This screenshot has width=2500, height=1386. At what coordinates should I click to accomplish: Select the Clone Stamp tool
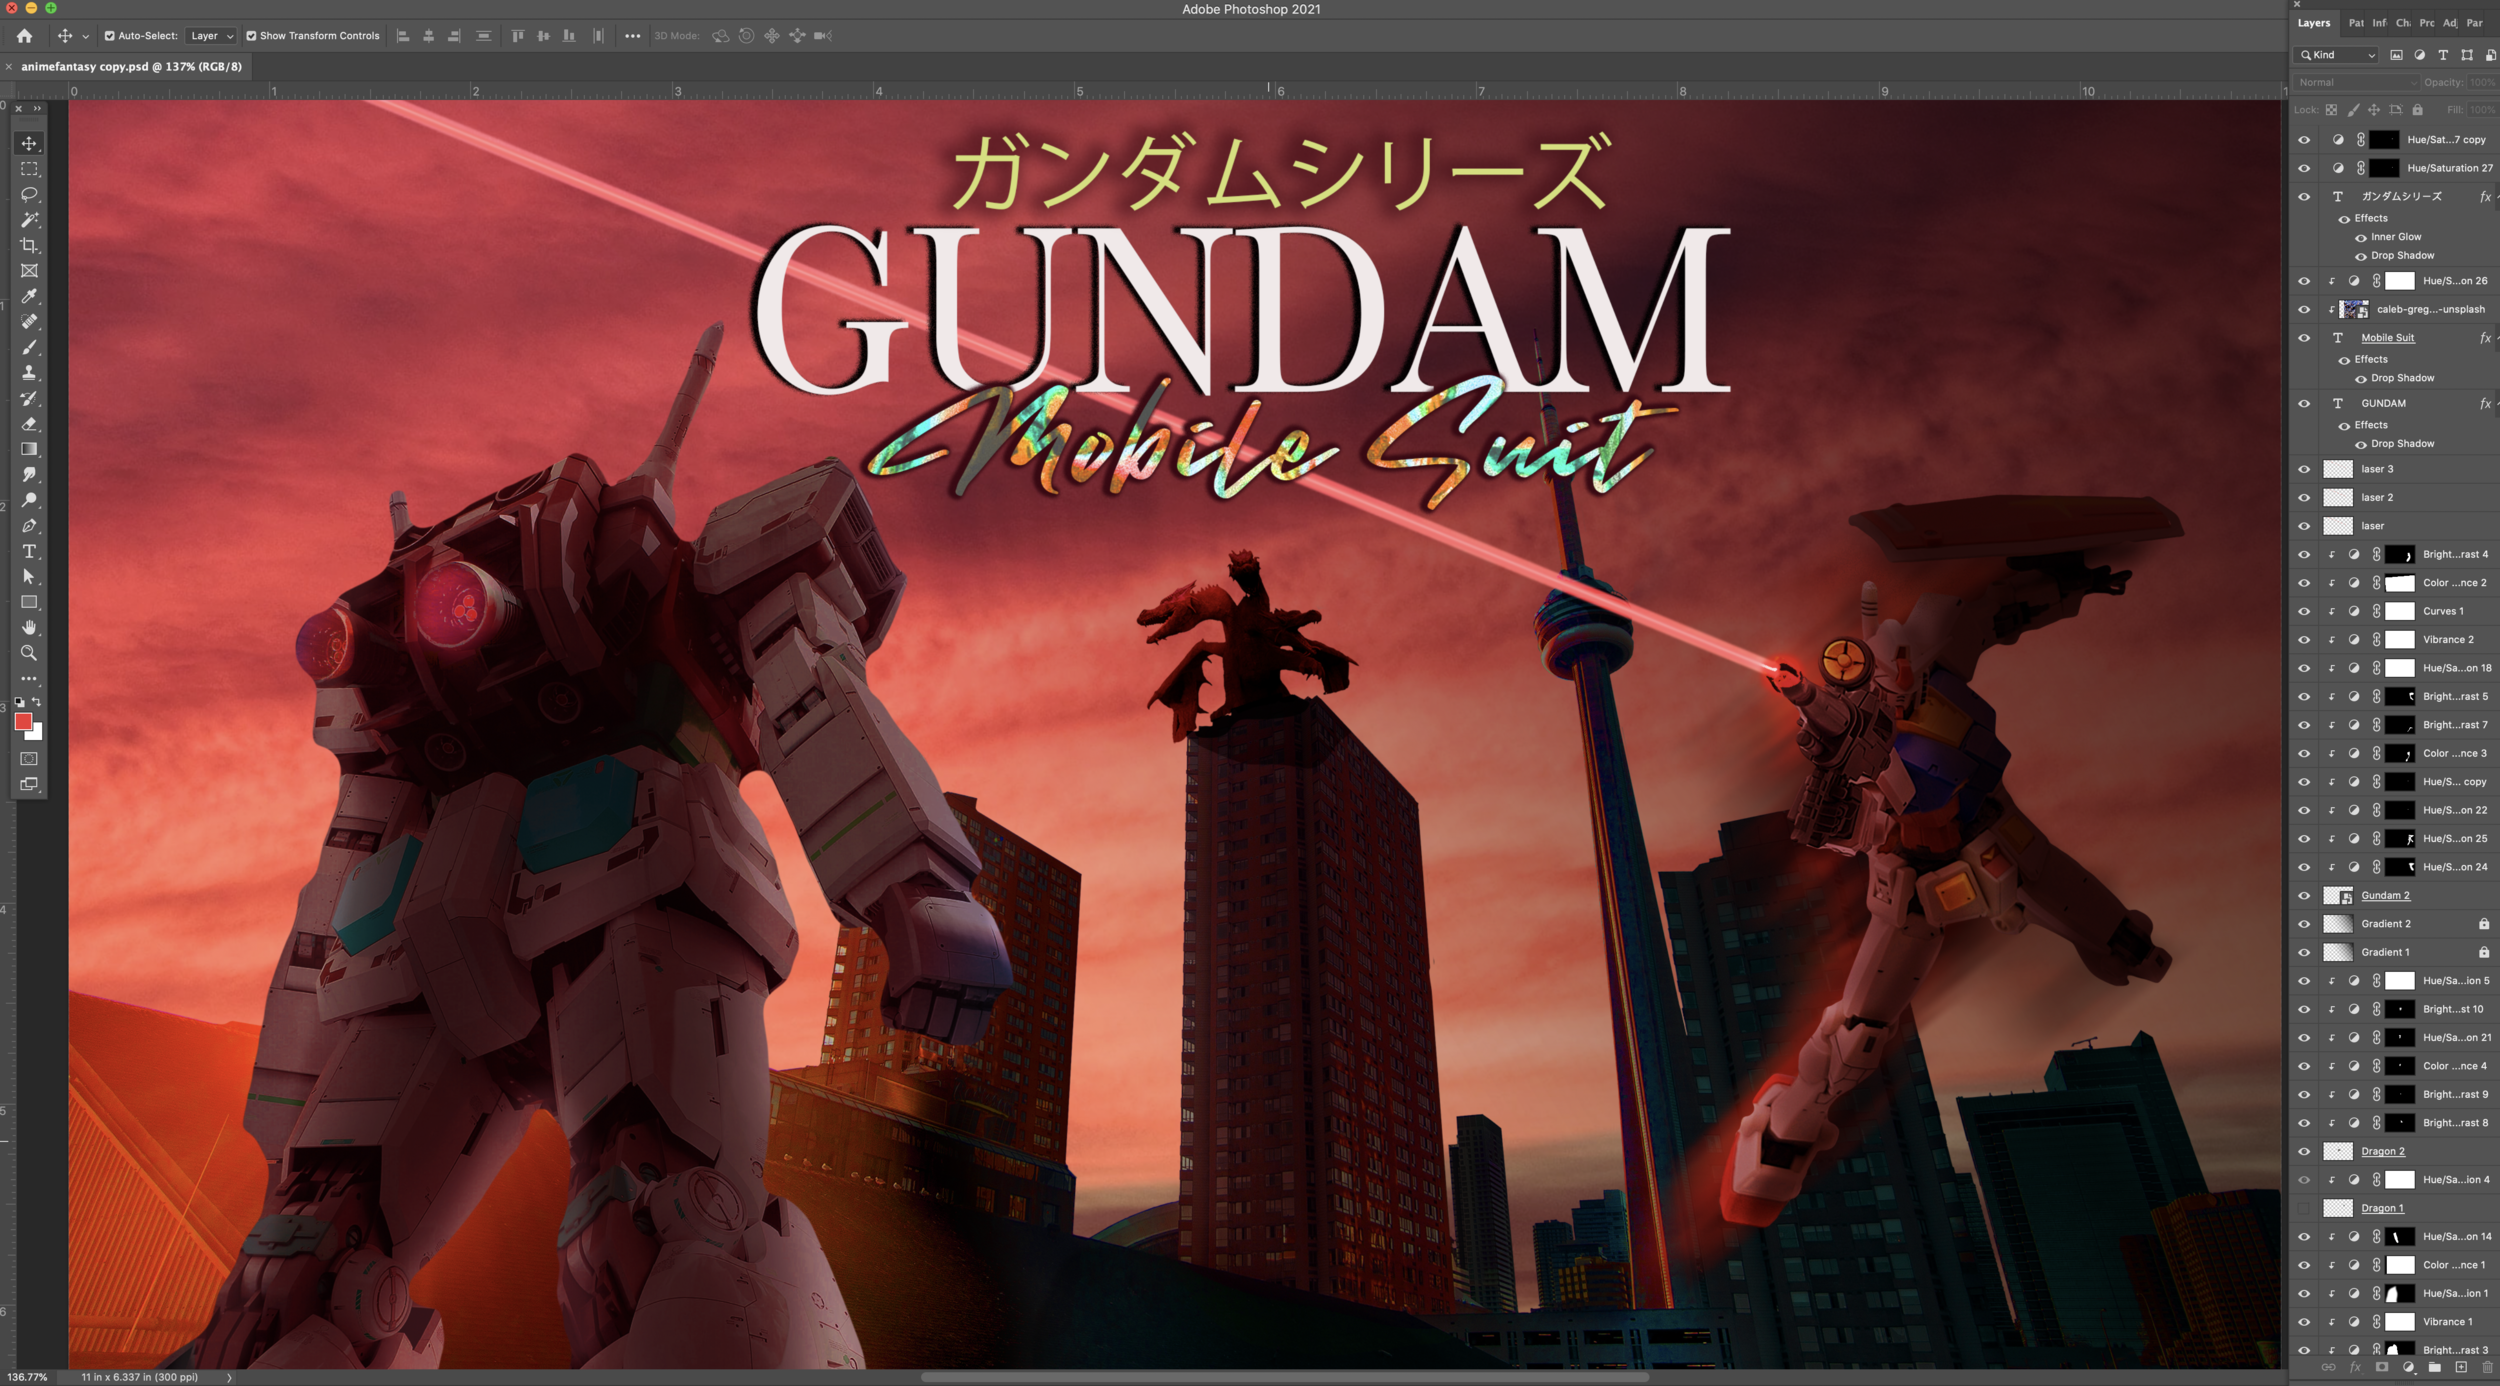click(29, 373)
